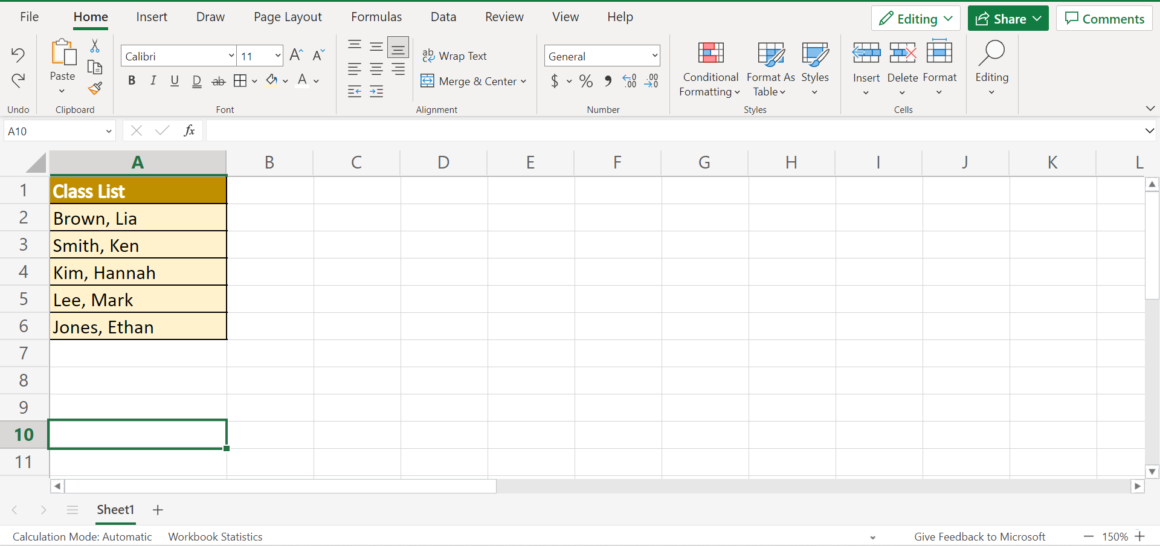Cut selection with the scissors icon
This screenshot has height=546, width=1160.
point(95,46)
